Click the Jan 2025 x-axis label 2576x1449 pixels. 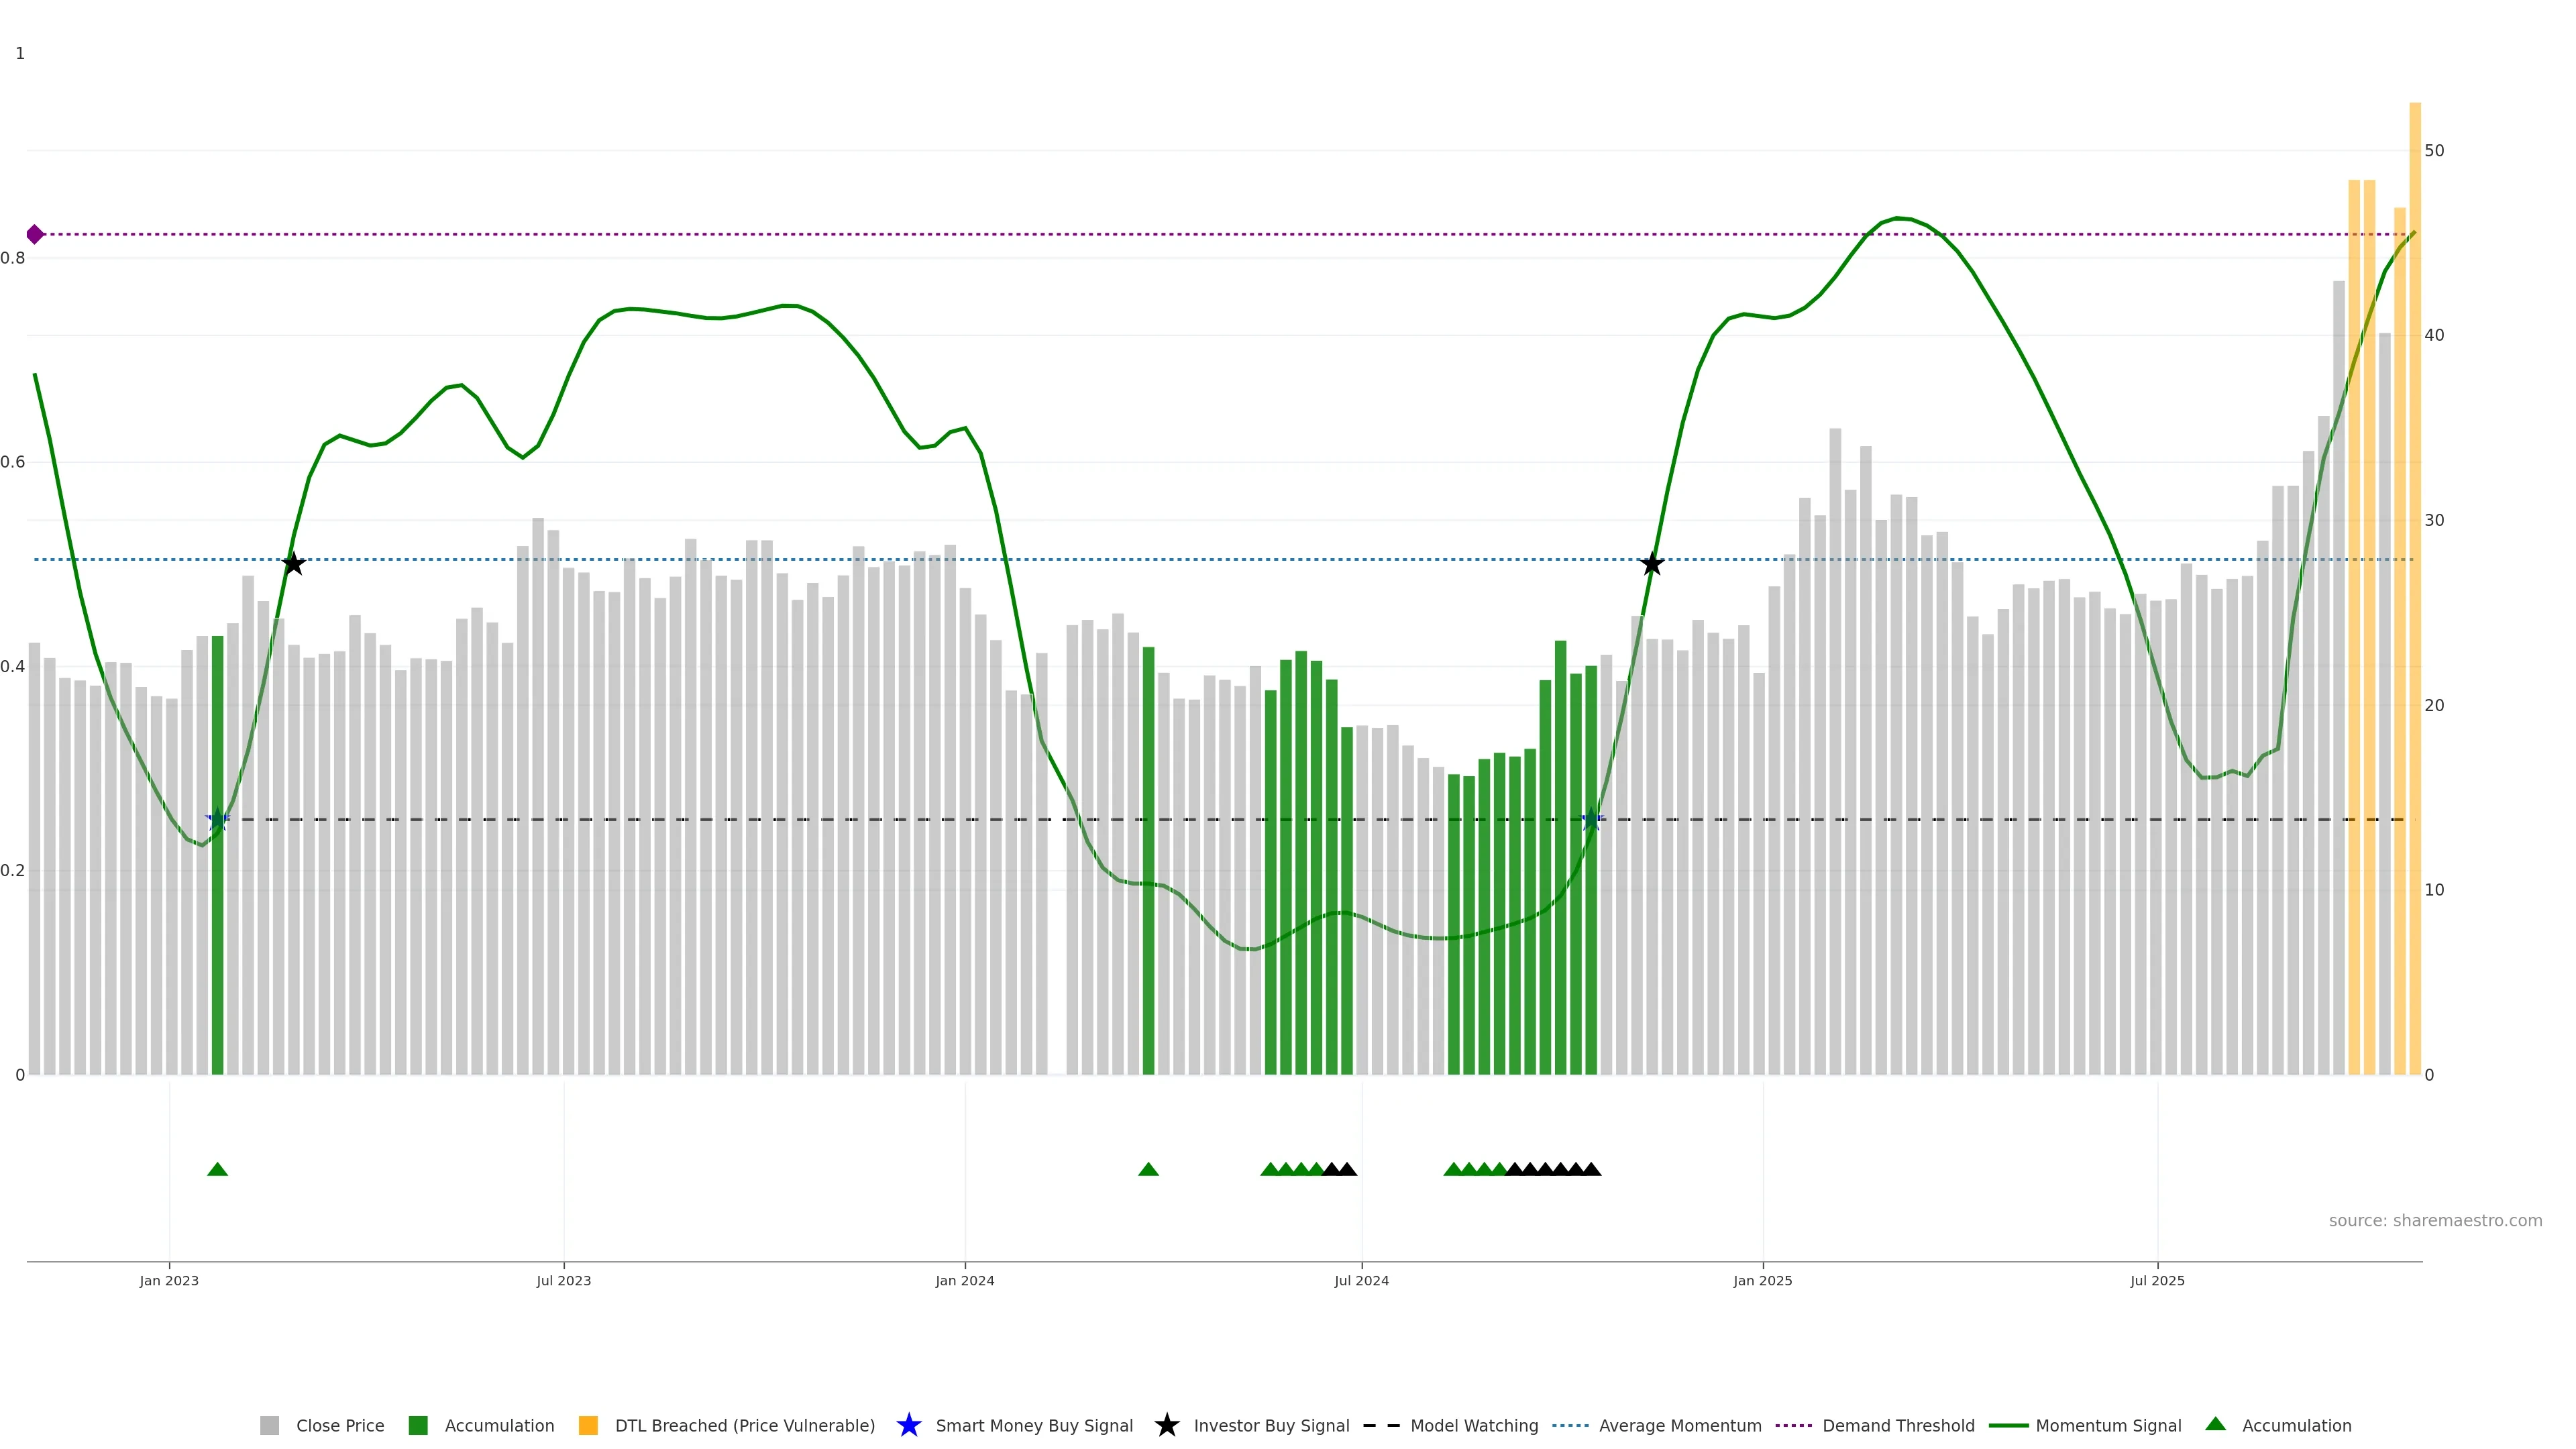click(x=1762, y=1280)
